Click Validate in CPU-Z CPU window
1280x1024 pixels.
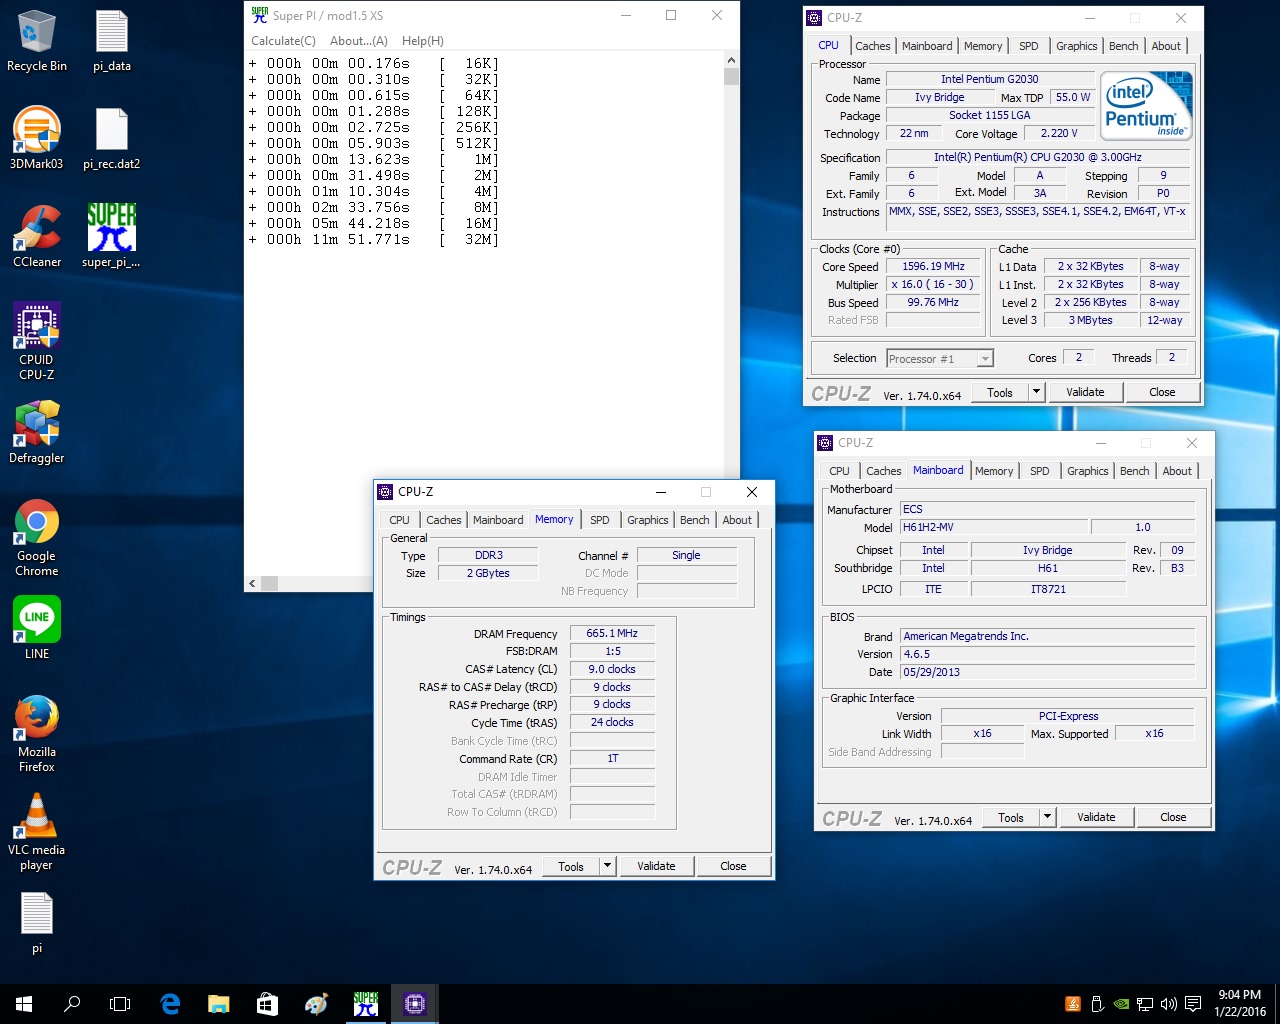(x=1085, y=392)
